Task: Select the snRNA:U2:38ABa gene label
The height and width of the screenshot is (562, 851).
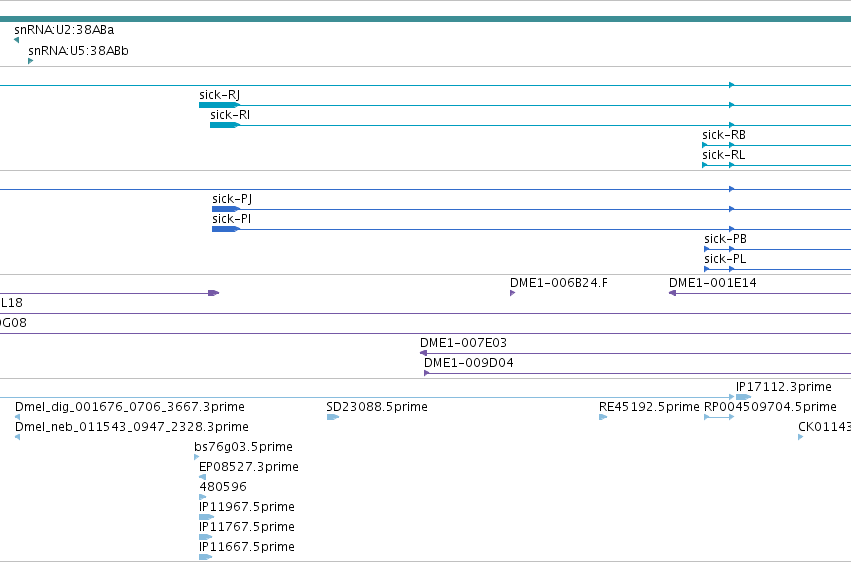Action: tap(64, 30)
